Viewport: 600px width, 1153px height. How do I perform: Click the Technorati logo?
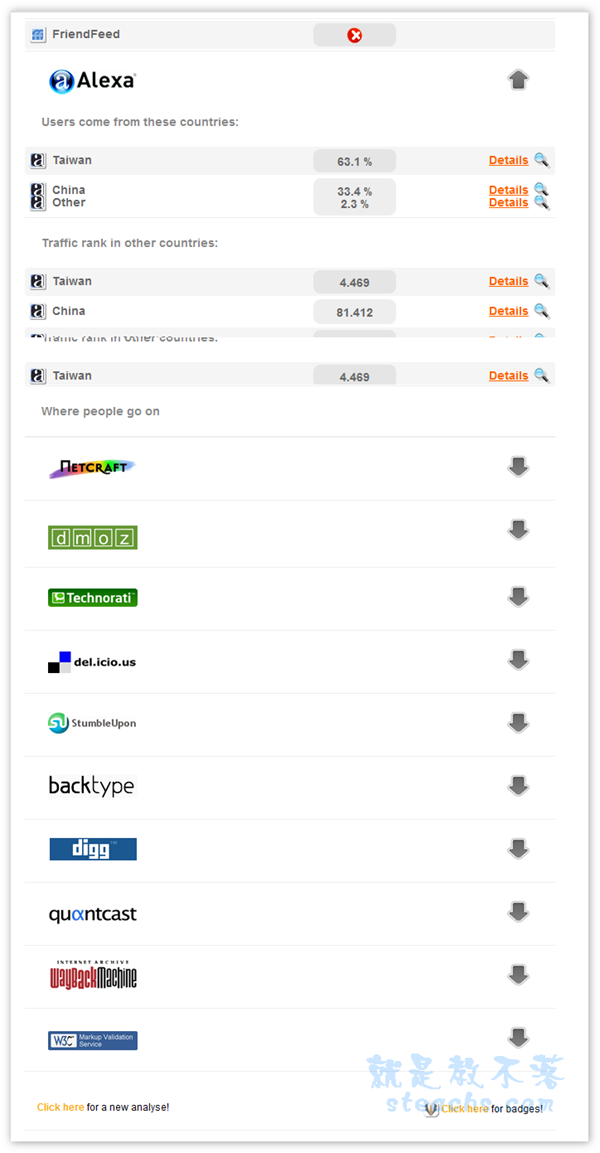point(92,598)
